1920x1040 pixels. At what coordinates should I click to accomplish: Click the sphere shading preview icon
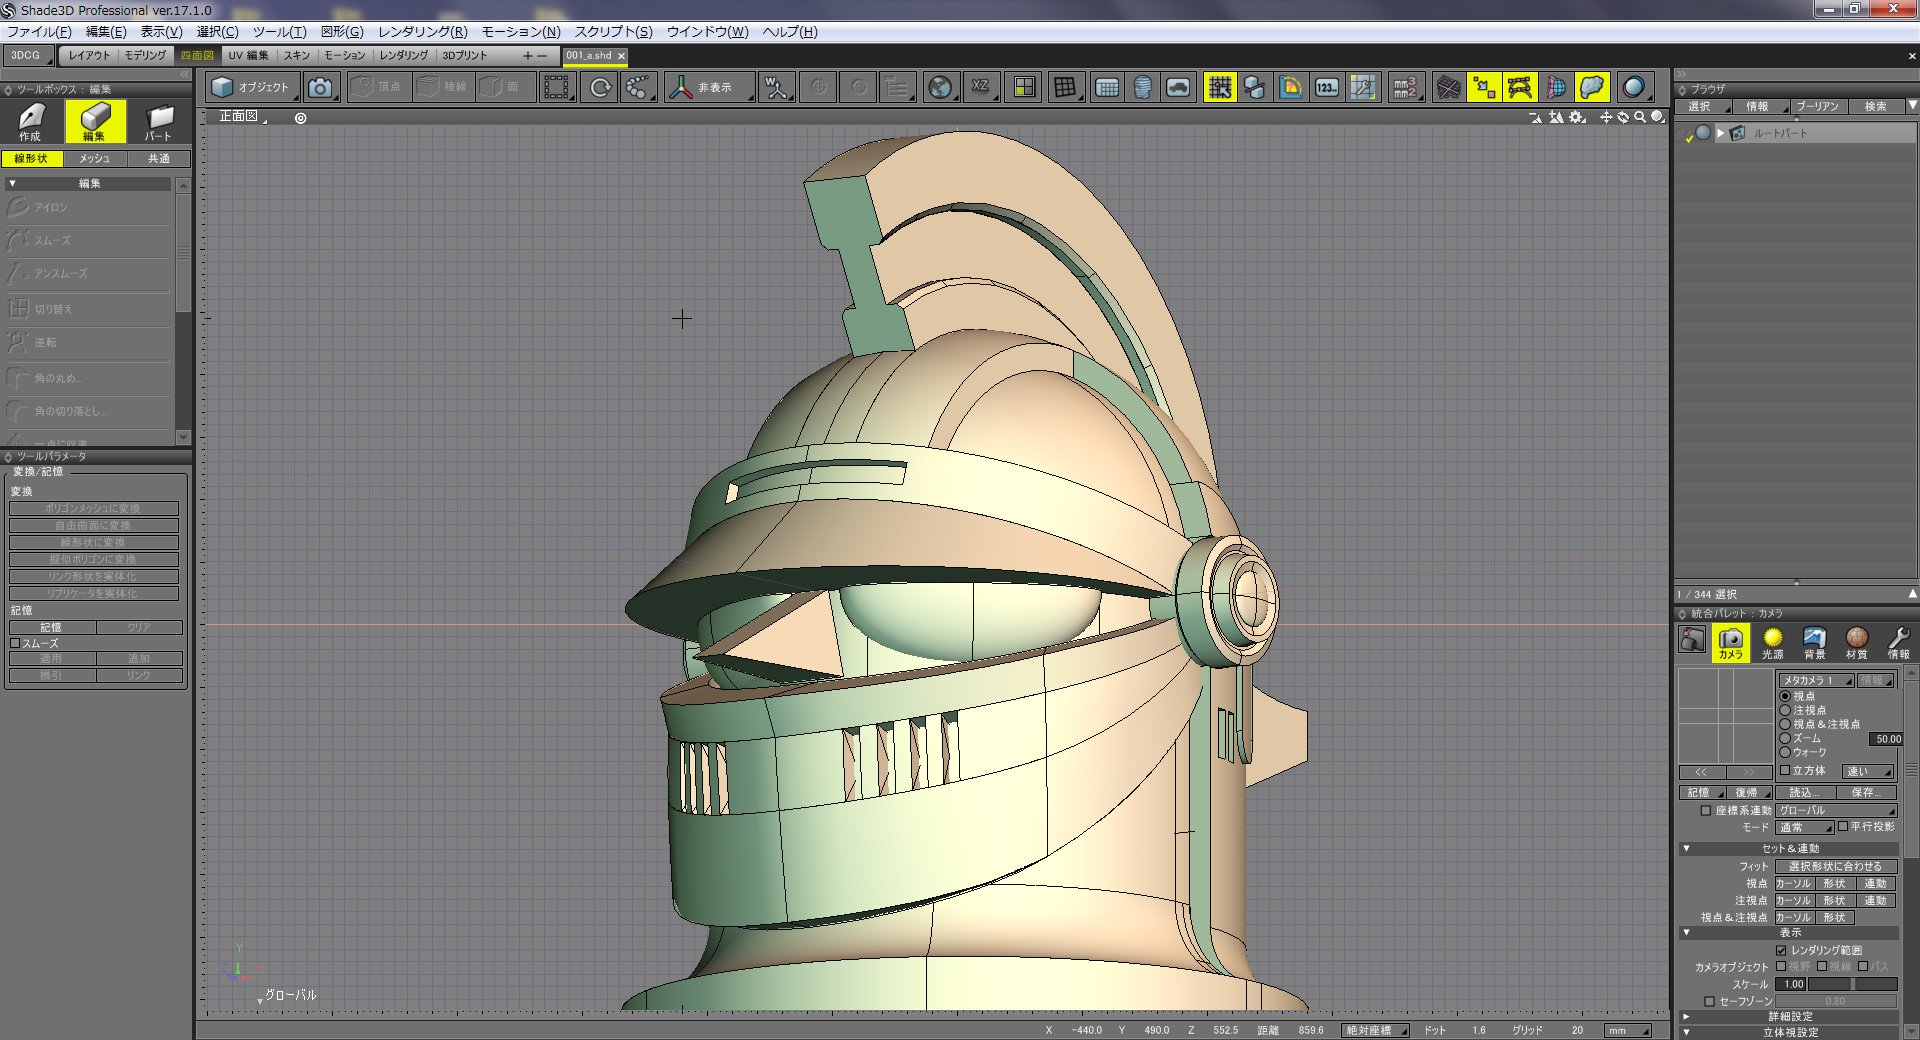tap(1635, 88)
